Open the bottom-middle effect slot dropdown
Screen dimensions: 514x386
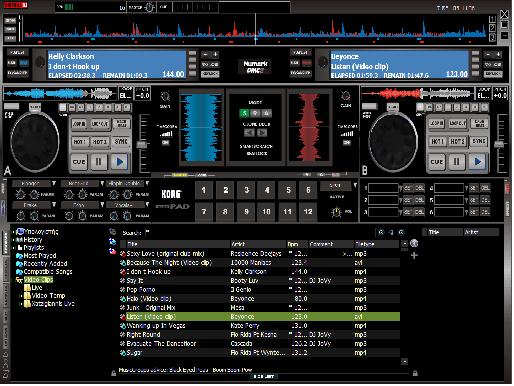[102, 205]
